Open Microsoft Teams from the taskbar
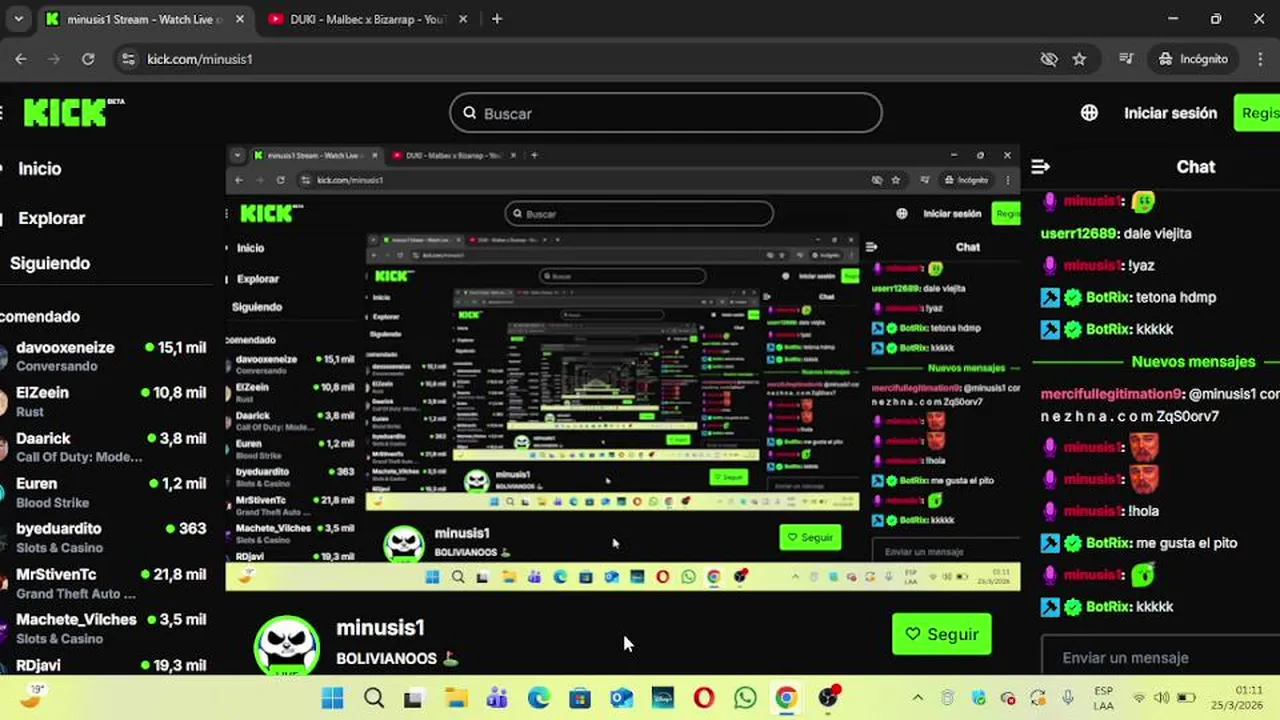Screen dimensions: 1280x720 [497, 698]
